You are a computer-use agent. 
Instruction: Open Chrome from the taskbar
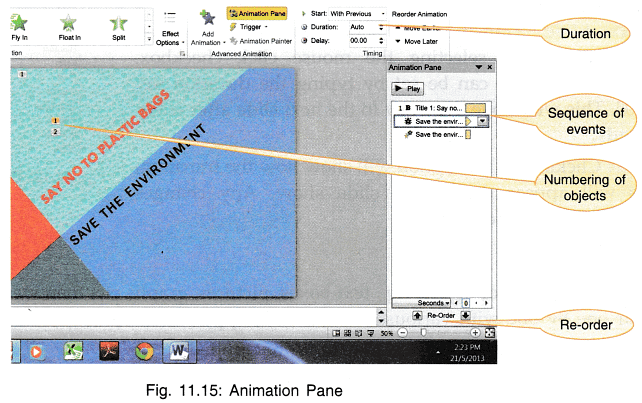[x=144, y=351]
